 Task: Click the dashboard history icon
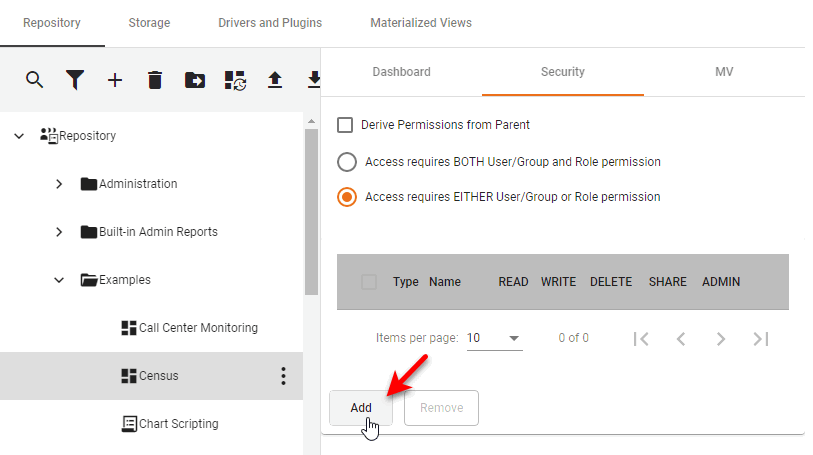coord(235,80)
